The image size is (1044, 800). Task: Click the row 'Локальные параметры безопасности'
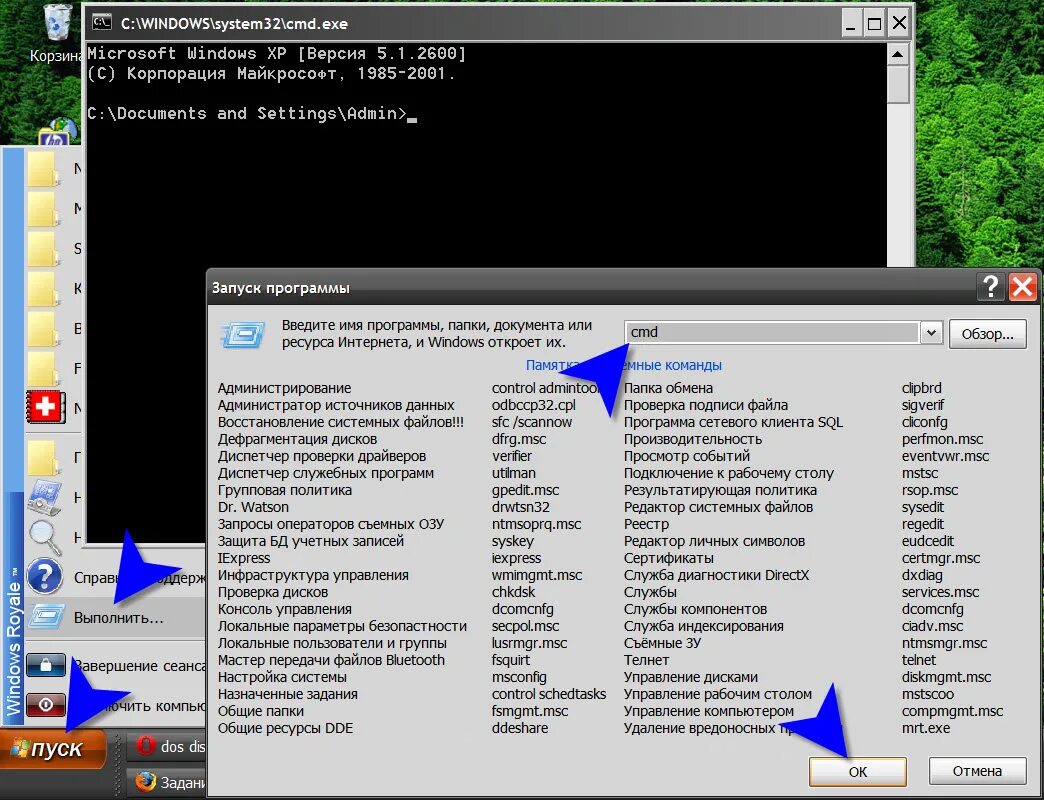tap(342, 626)
